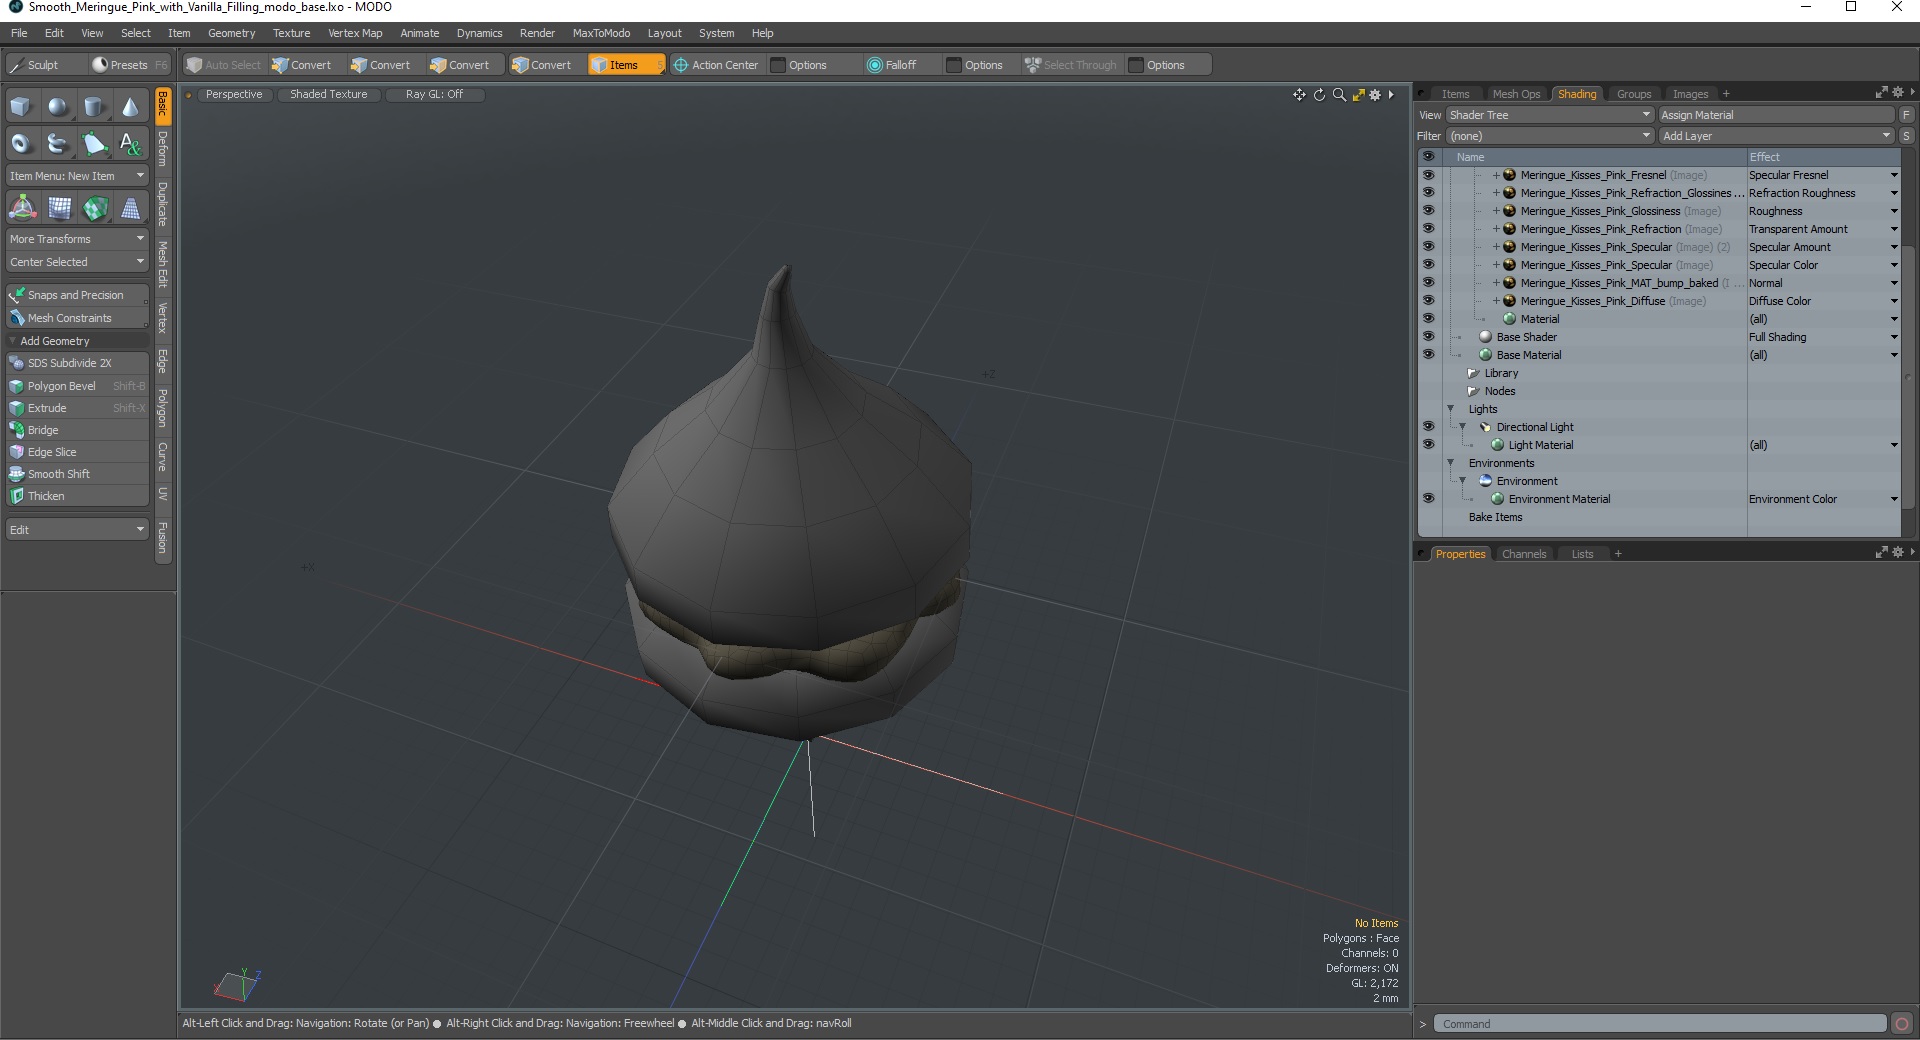Activate the checkered cube element tool

[x=96, y=208]
